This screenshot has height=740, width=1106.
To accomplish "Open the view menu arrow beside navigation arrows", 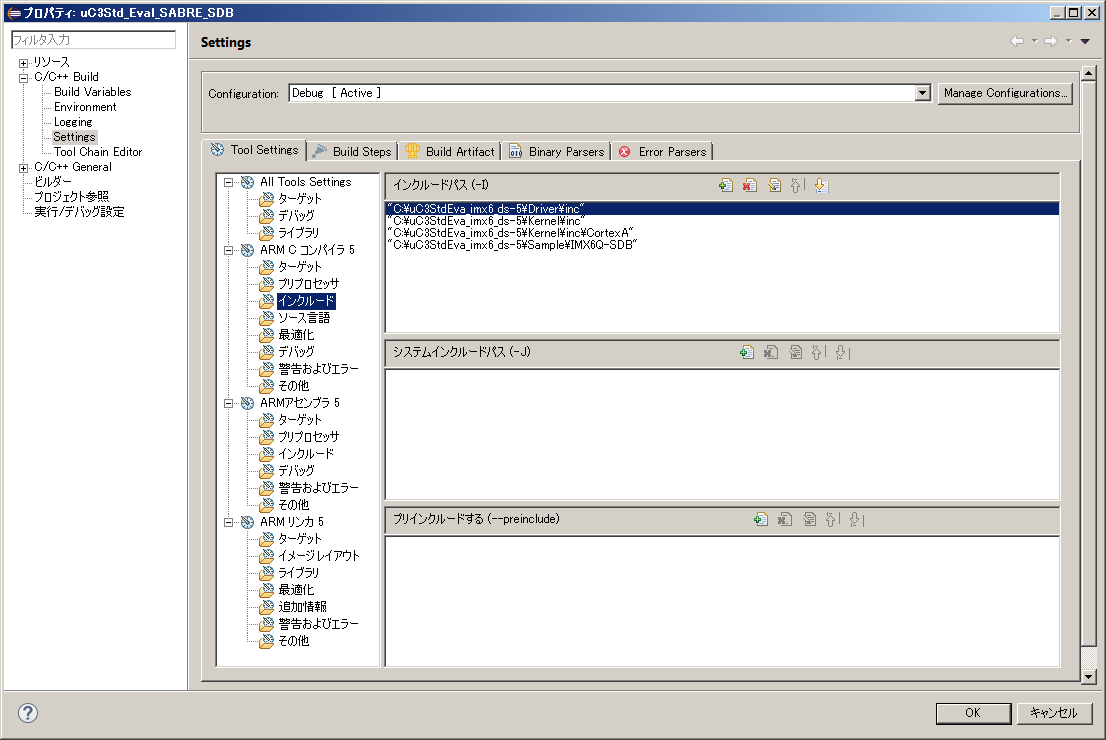I will click(x=1085, y=41).
